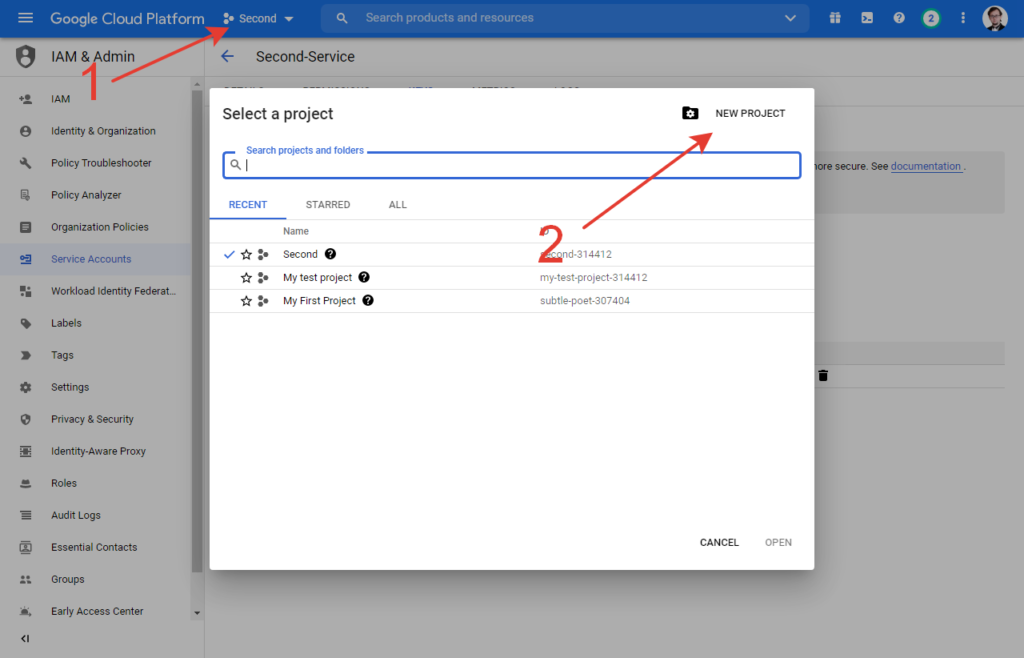Image resolution: width=1024 pixels, height=658 pixels.
Task: Open the help question mark menu
Action: coord(899,18)
